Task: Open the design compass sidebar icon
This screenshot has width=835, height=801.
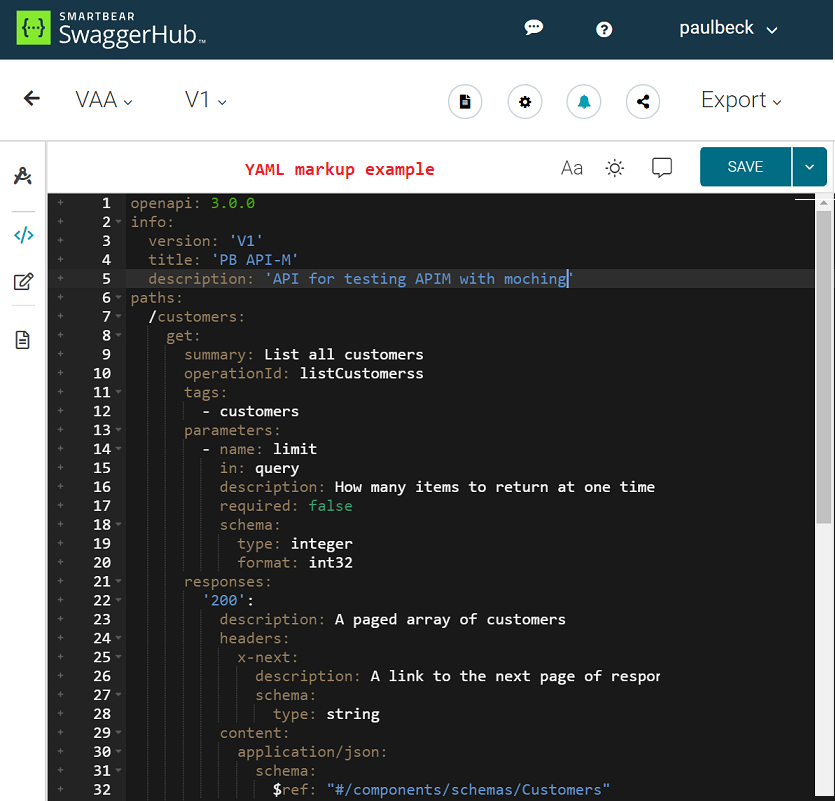Action: pos(23,175)
